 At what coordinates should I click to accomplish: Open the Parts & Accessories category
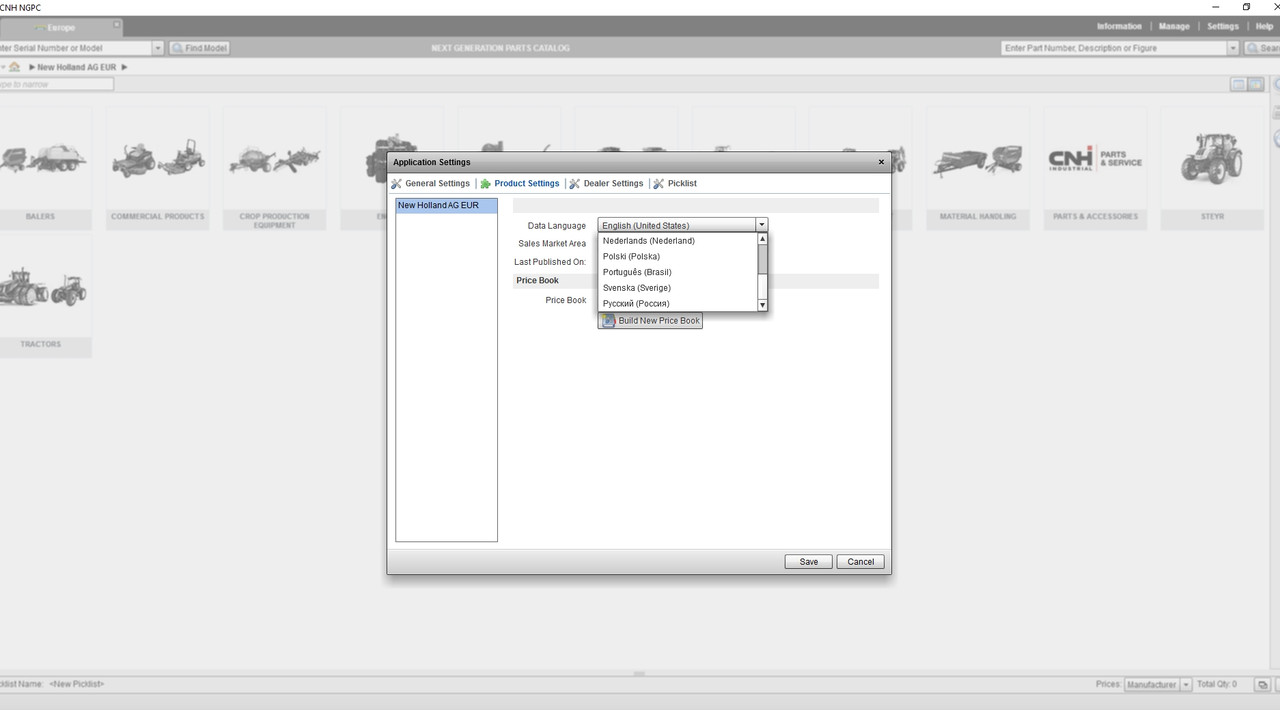1095,167
